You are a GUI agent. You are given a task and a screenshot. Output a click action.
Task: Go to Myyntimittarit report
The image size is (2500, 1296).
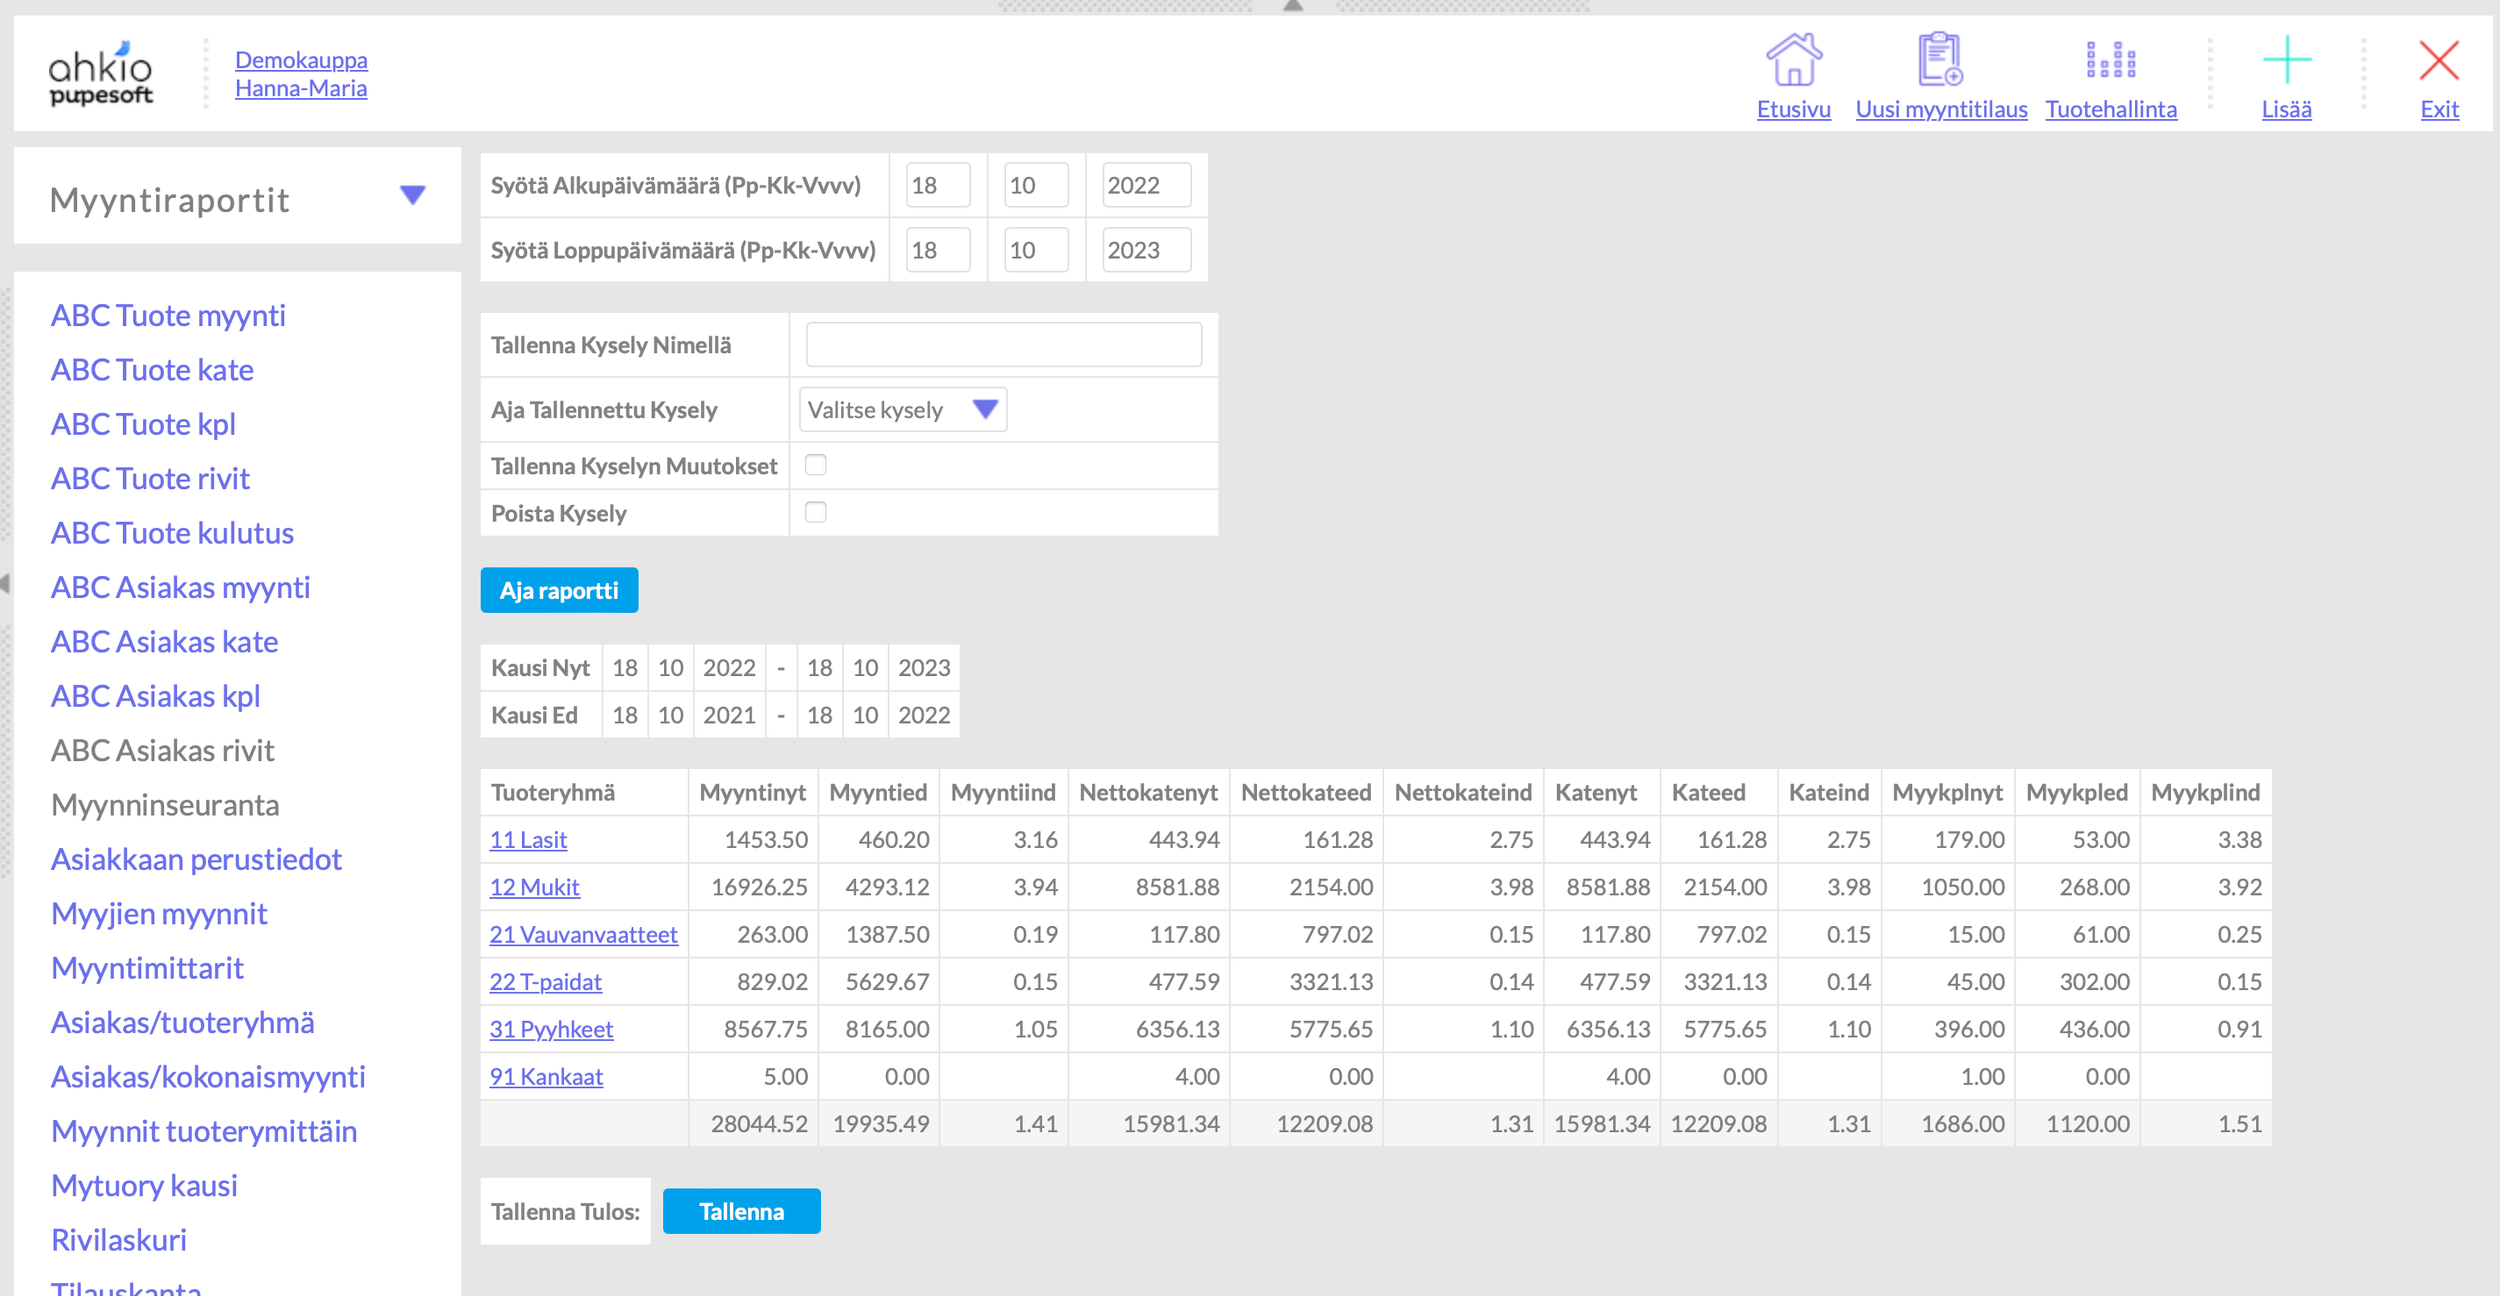[147, 968]
